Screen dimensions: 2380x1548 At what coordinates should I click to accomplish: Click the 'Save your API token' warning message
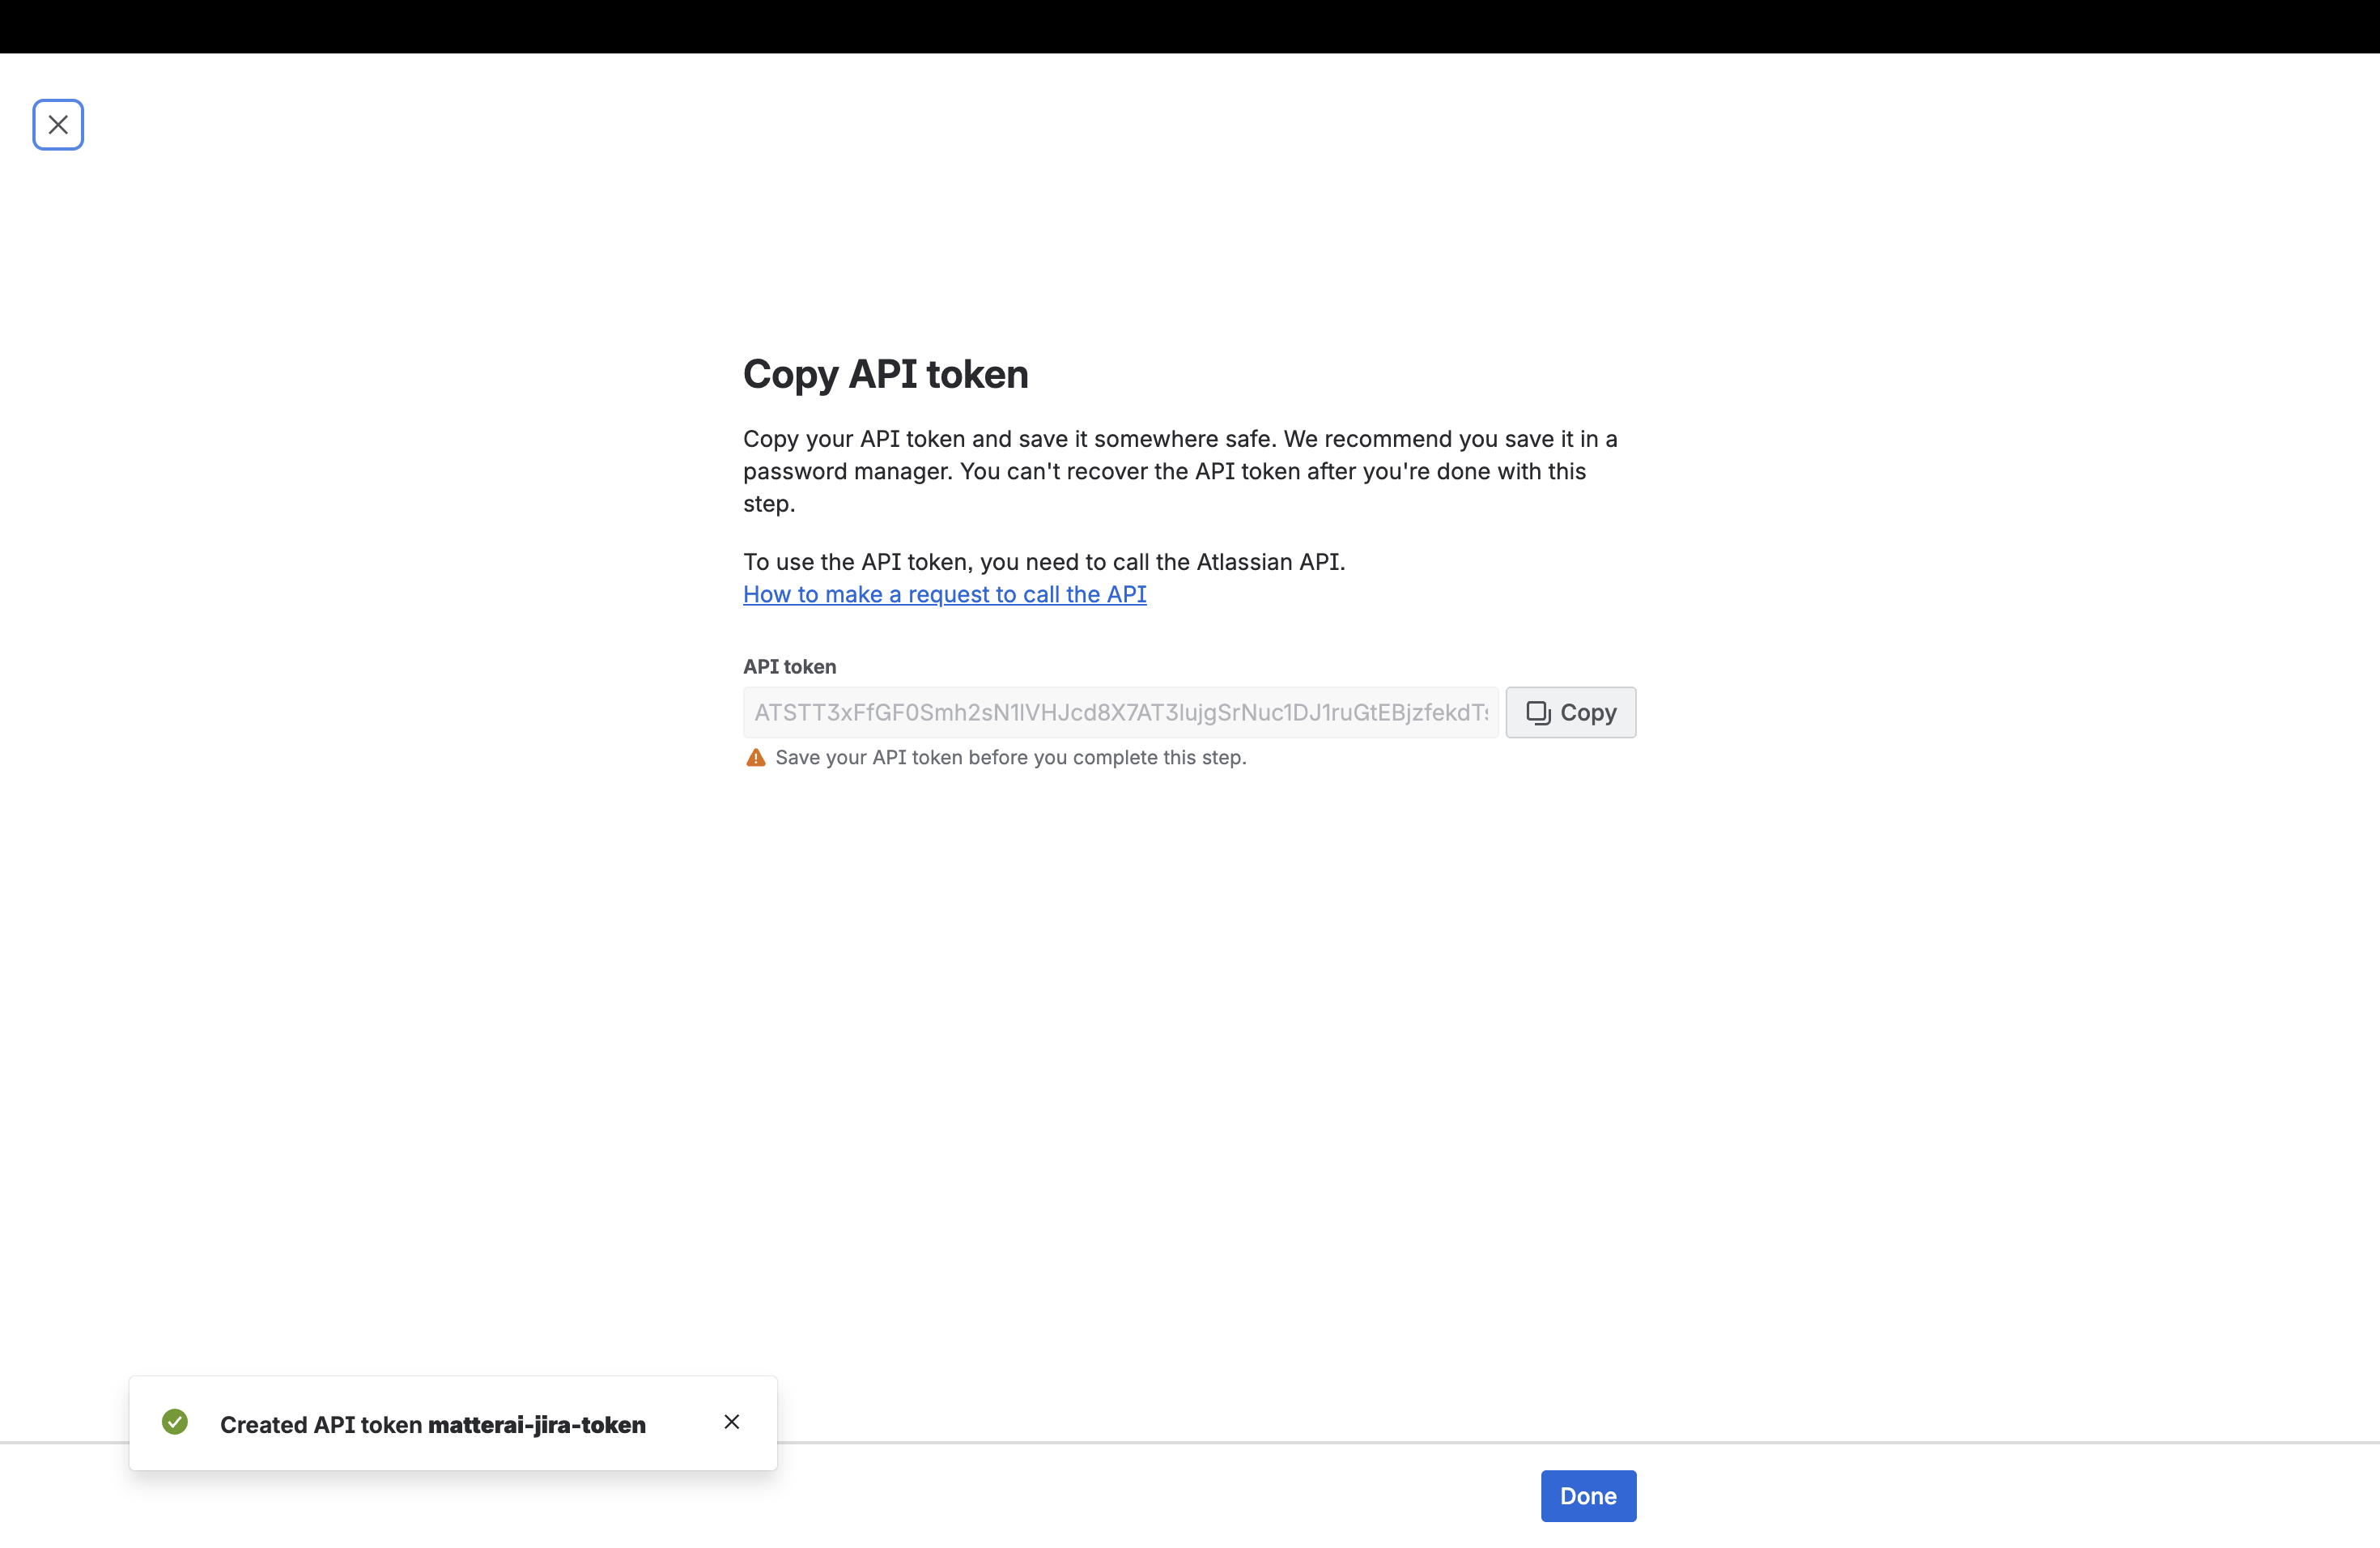pyautogui.click(x=1009, y=758)
